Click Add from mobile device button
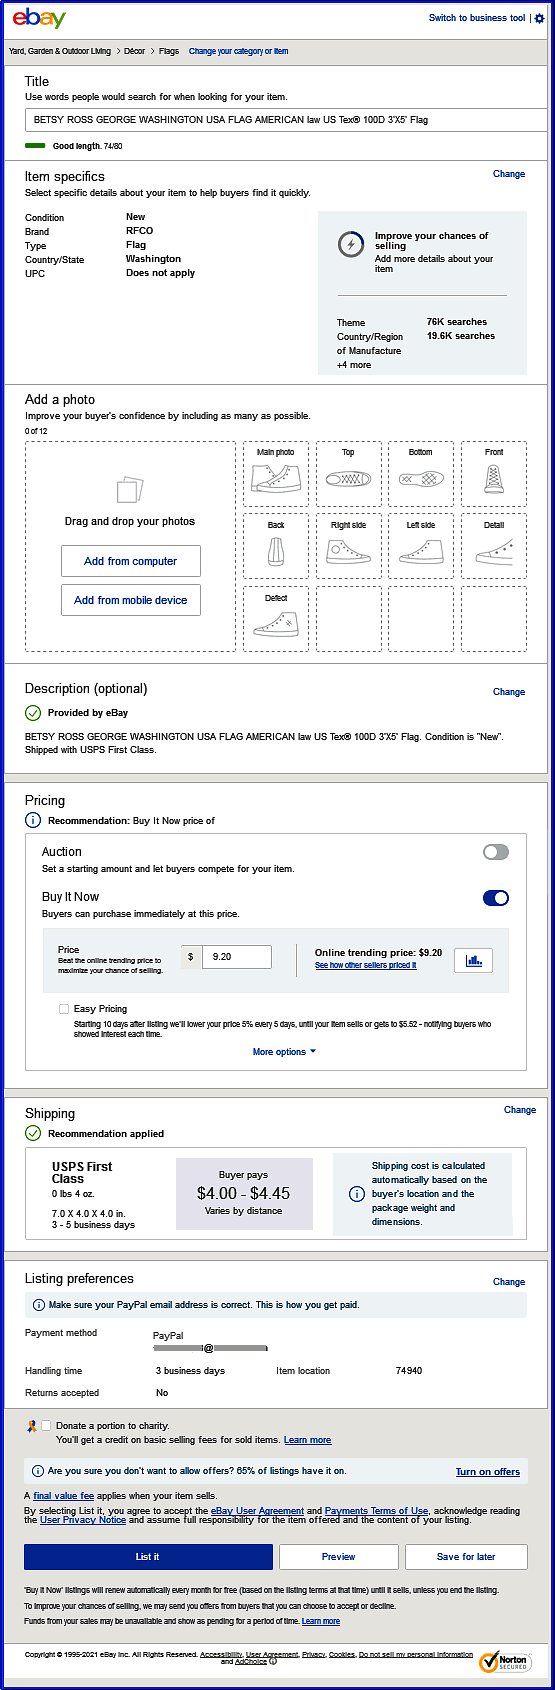The width and height of the screenshot is (555, 1690). (x=131, y=600)
